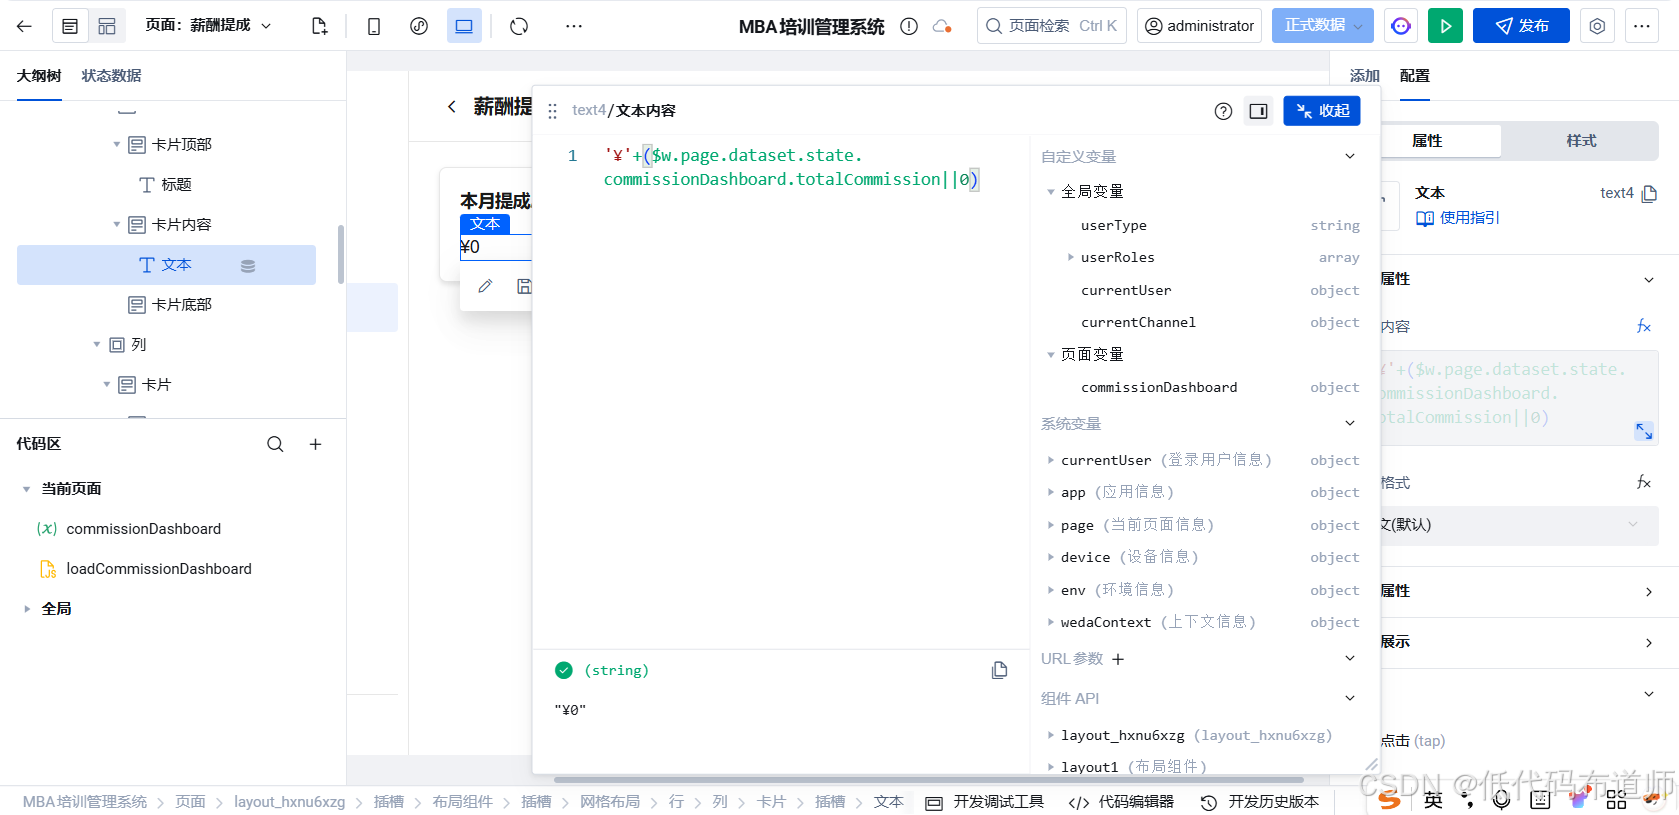Collapse the 全局变量 group
This screenshot has height=815, width=1679.
tap(1051, 191)
